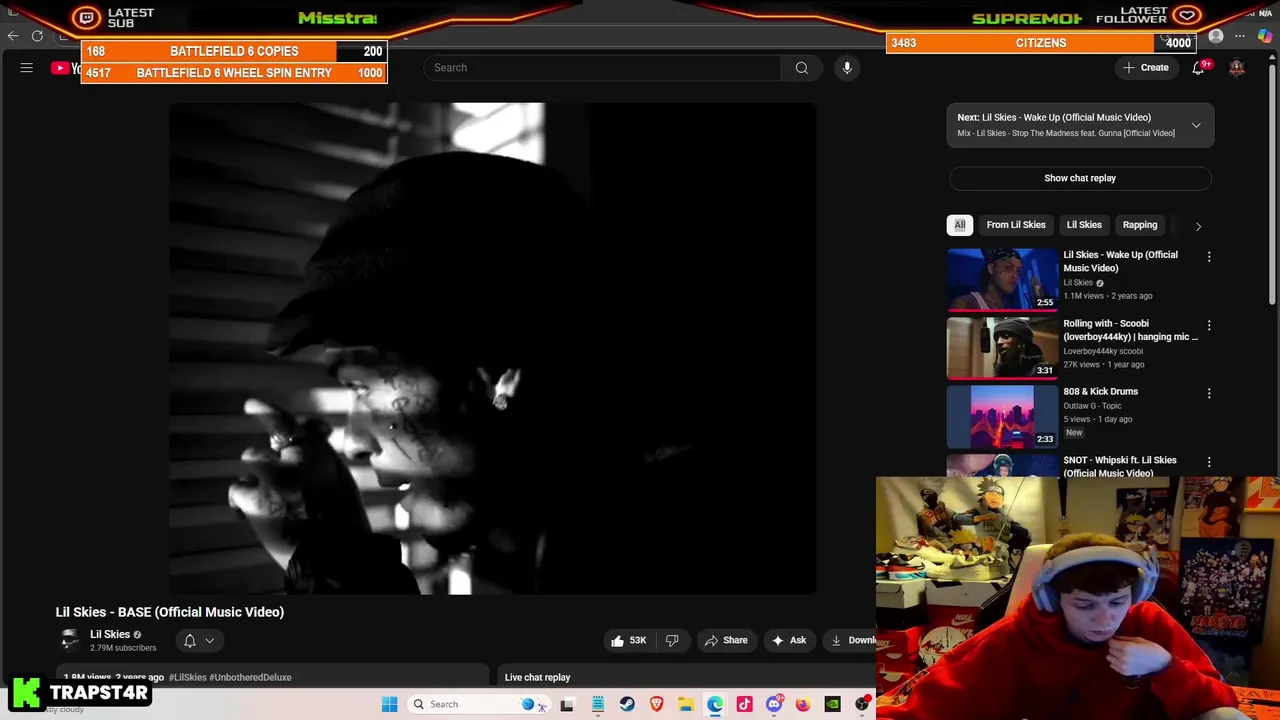Viewport: 1280px width, 720px height.
Task: Open TikTok from the taskbar
Action: [744, 704]
